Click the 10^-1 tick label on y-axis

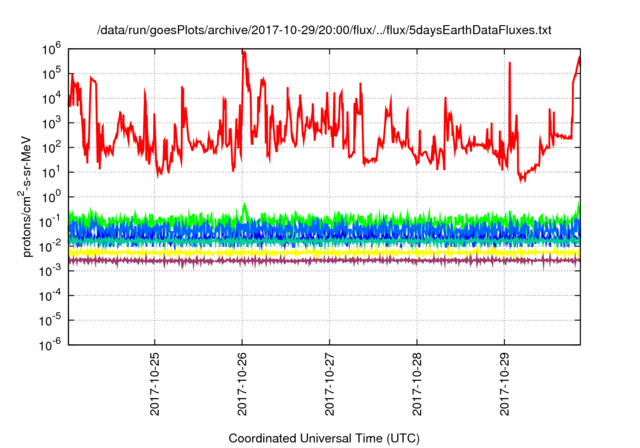[50, 222]
